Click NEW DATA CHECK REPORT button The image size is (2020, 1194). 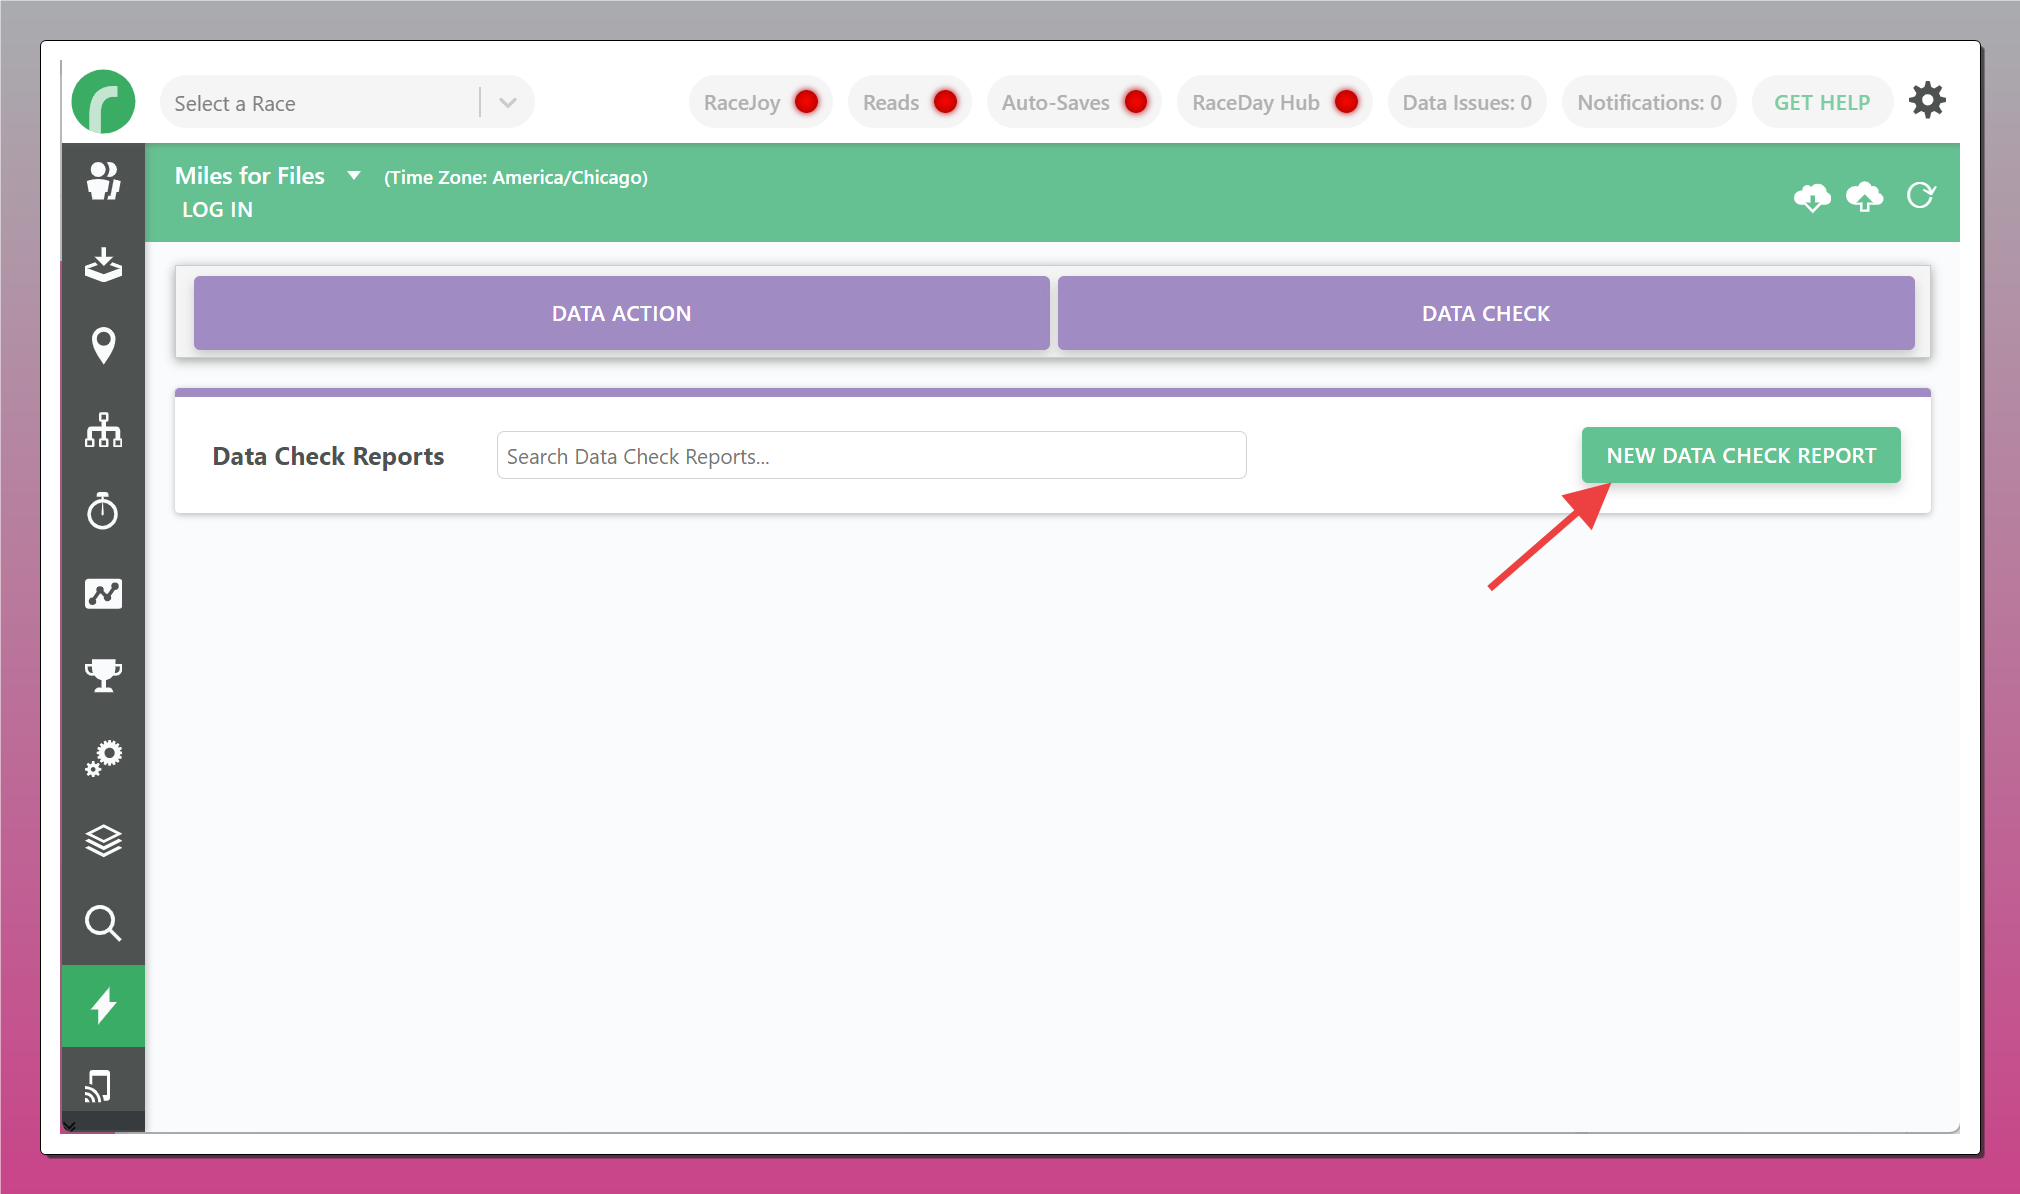point(1740,455)
